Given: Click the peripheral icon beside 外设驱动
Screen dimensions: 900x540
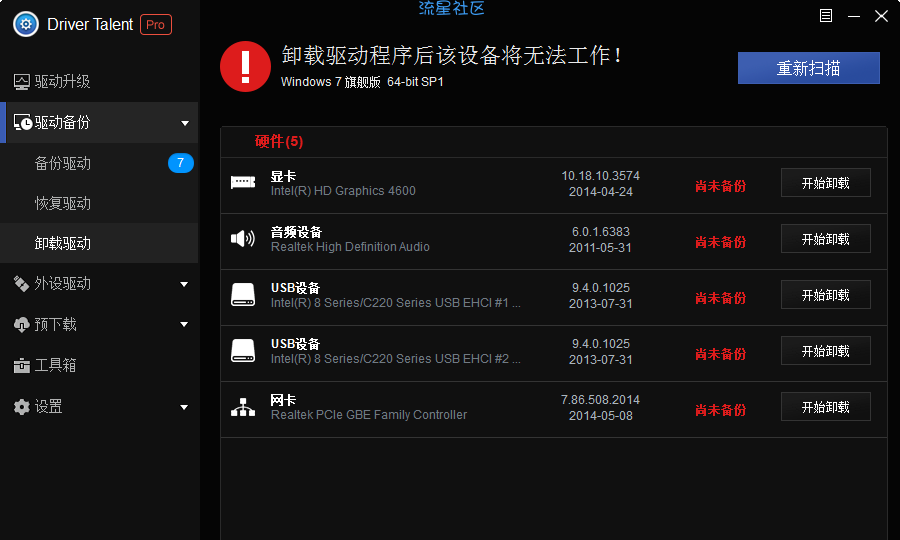Looking at the screenshot, I should click(x=21, y=283).
